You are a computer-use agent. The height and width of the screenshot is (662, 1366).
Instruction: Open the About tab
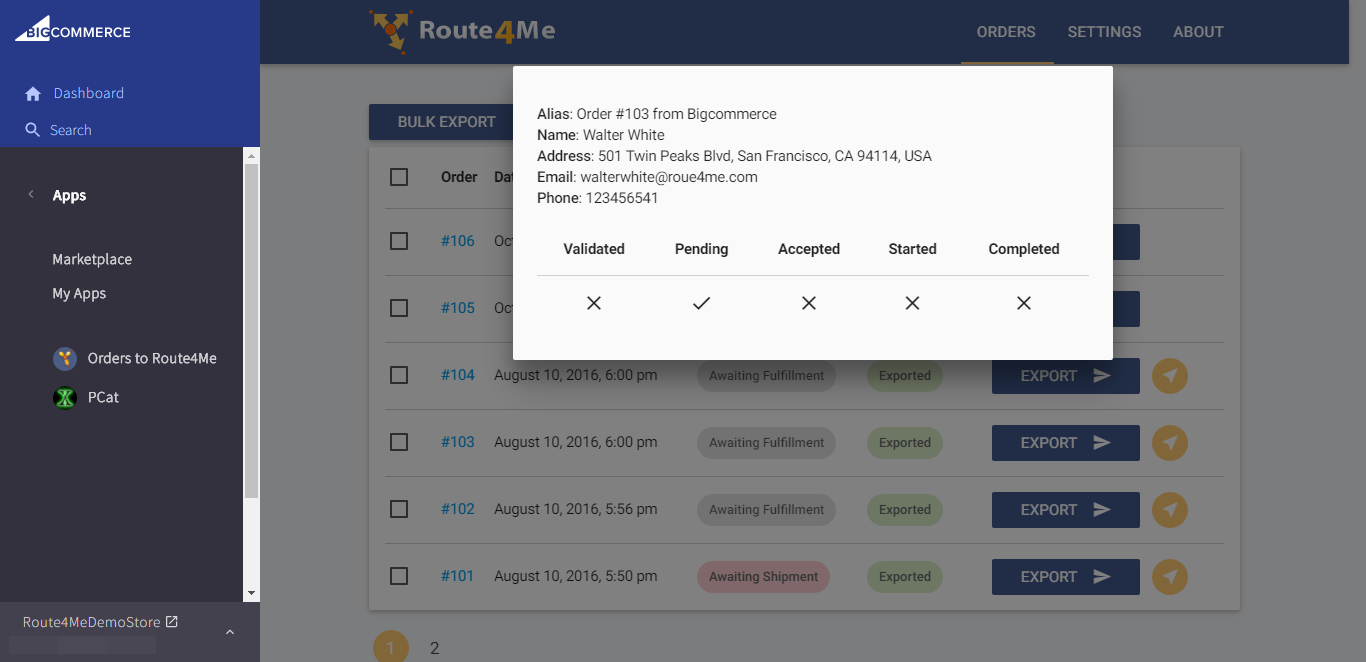pos(1198,32)
